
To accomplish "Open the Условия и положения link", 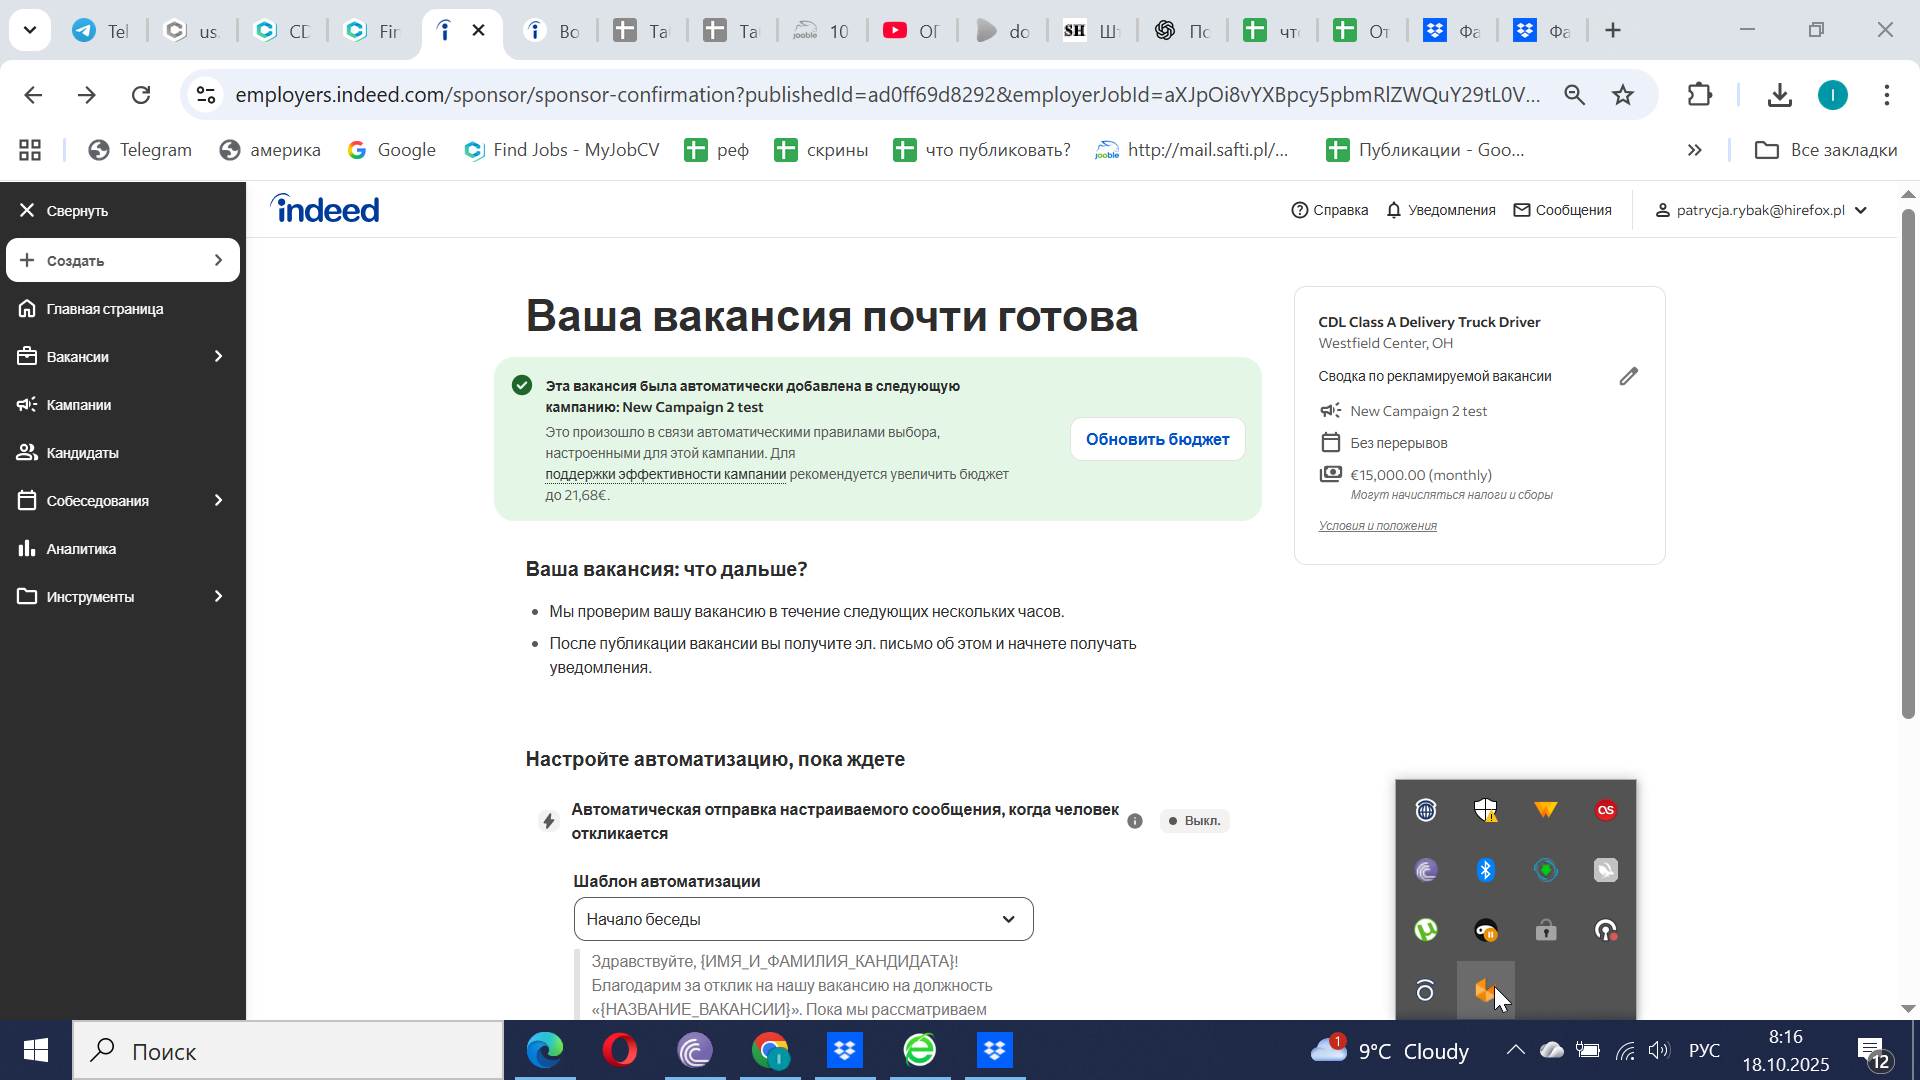I will coord(1377,526).
